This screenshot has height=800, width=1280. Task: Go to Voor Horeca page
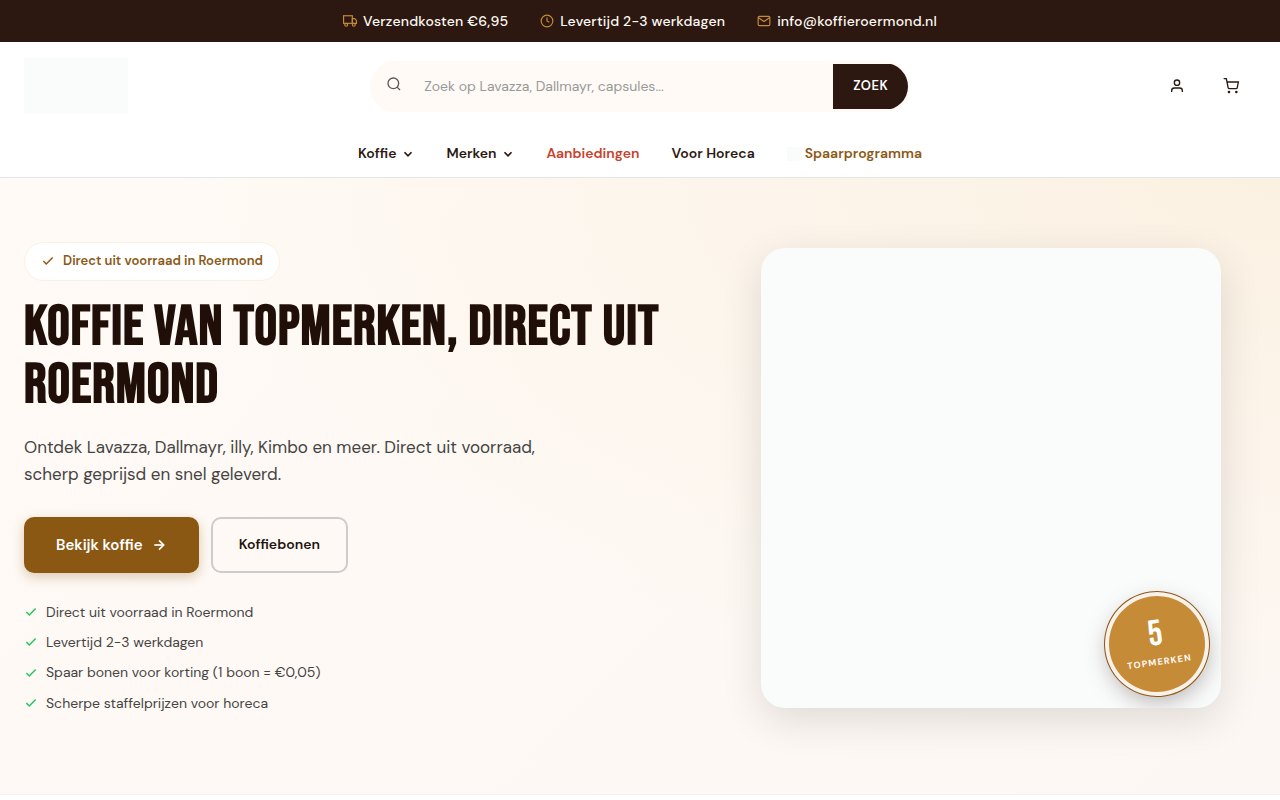713,153
